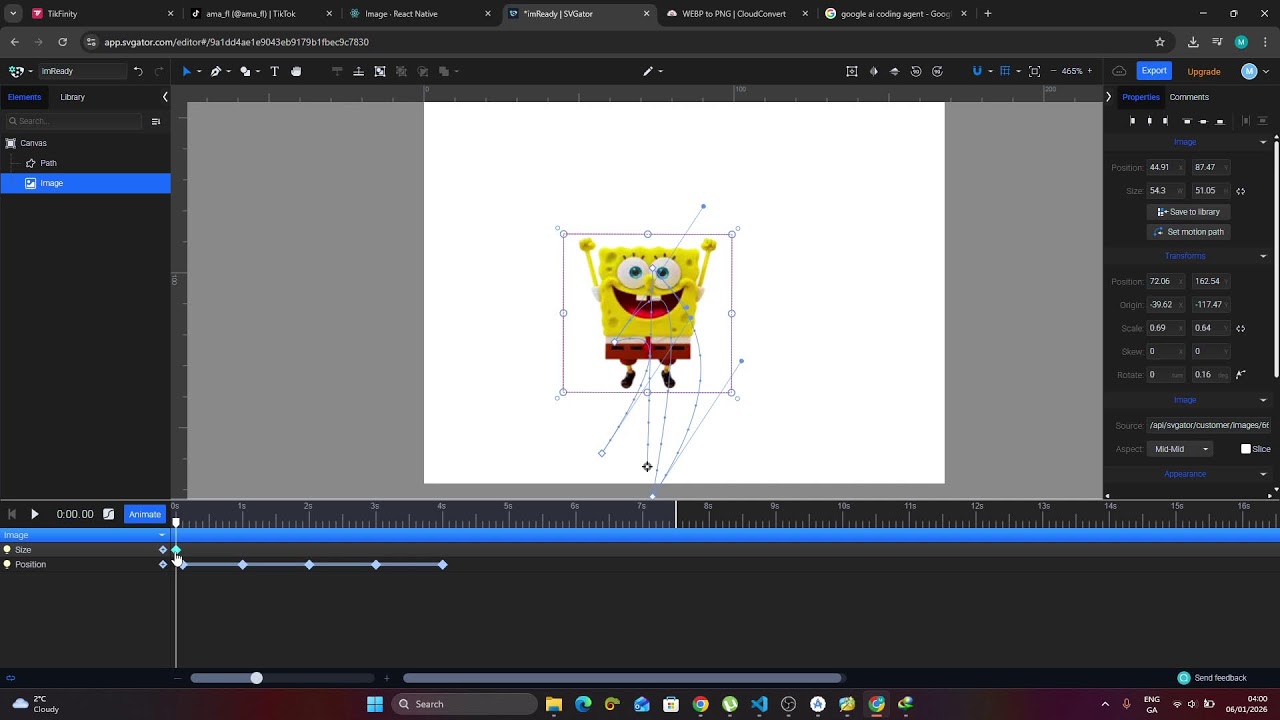Click the Upgrade link
The width and height of the screenshot is (1280, 720).
tap(1204, 72)
